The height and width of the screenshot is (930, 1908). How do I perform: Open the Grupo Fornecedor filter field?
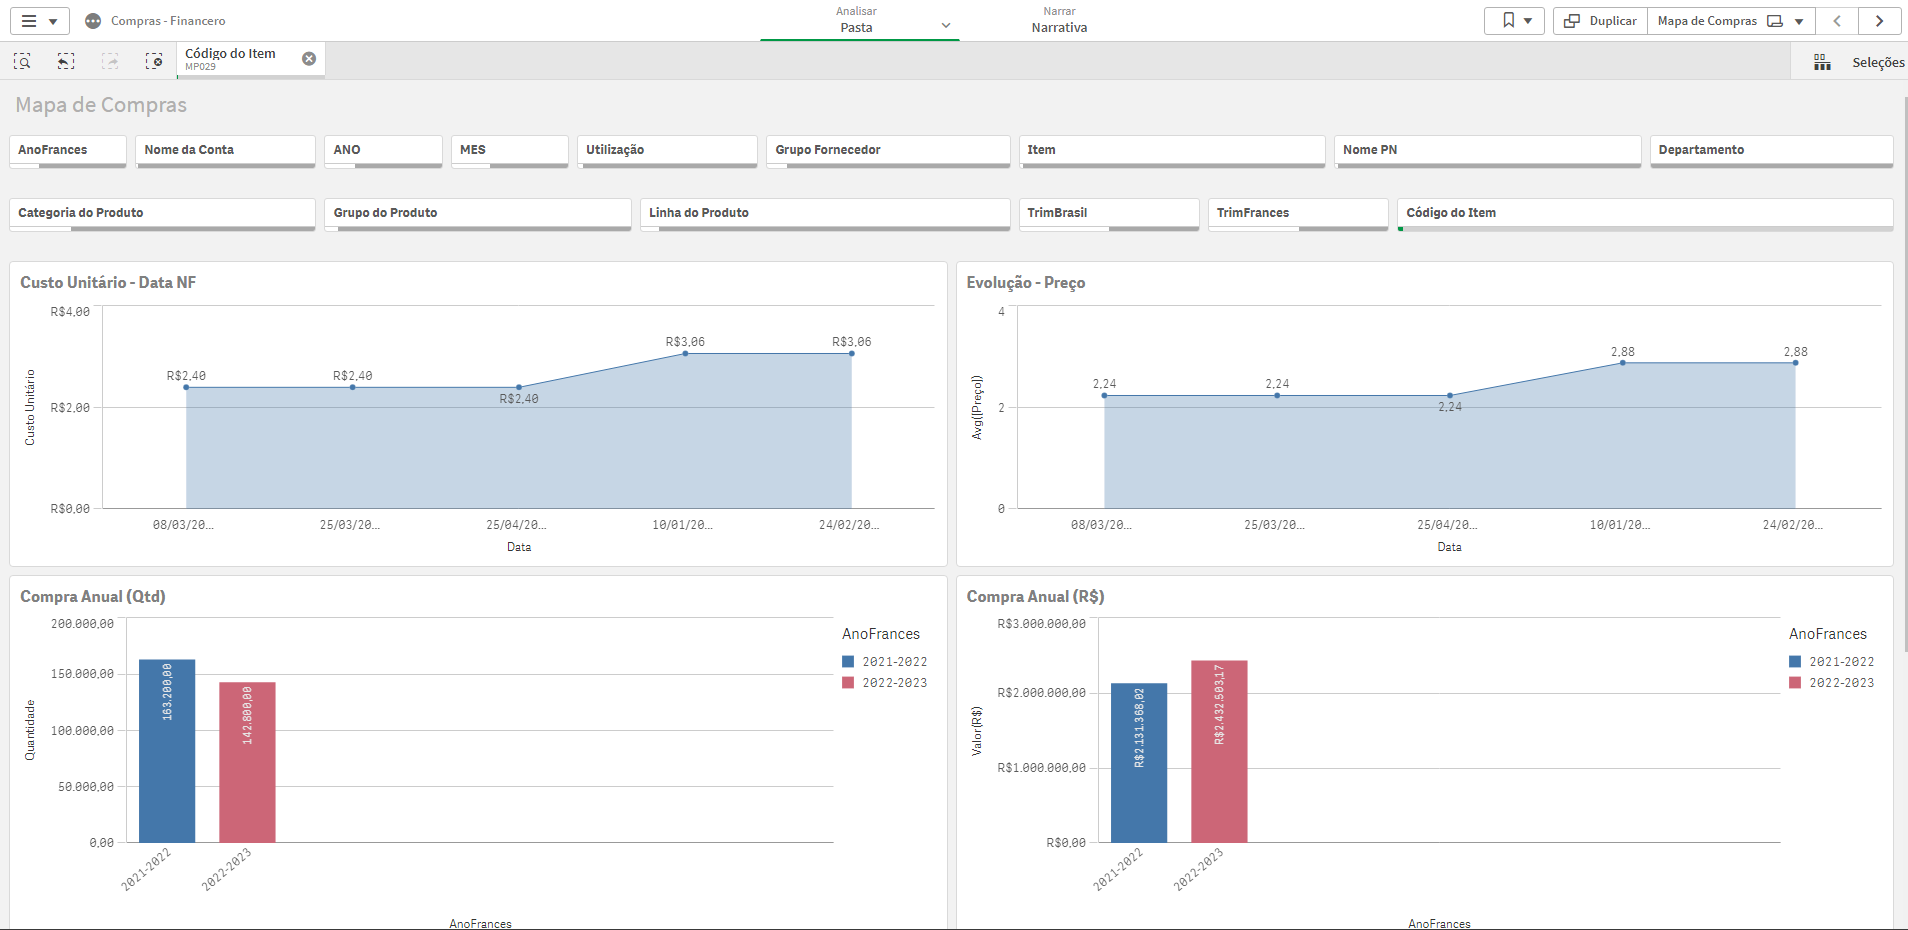(887, 151)
